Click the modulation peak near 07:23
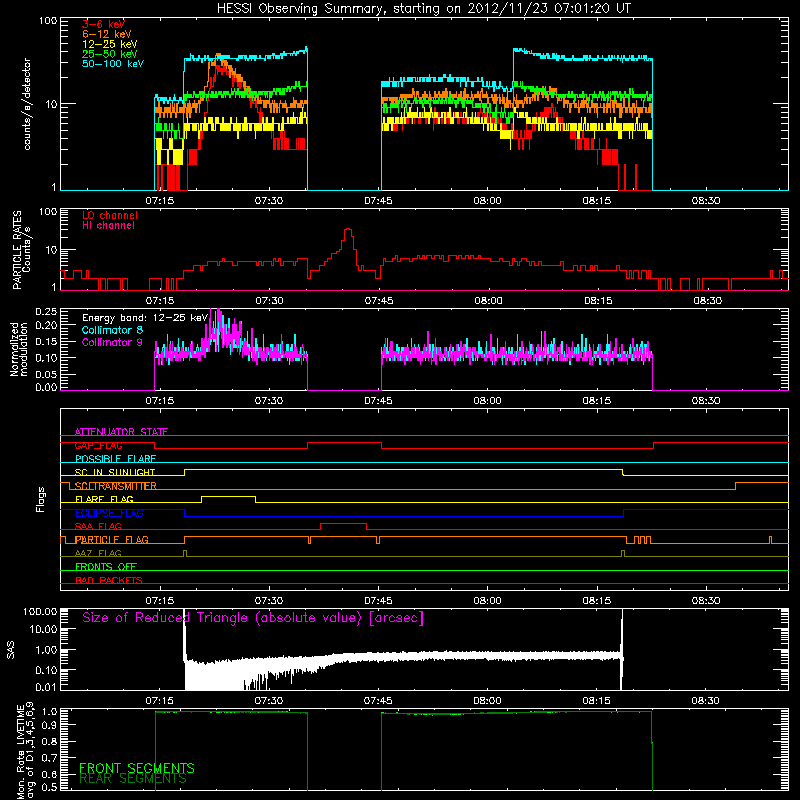This screenshot has width=800, height=800. coord(218,312)
